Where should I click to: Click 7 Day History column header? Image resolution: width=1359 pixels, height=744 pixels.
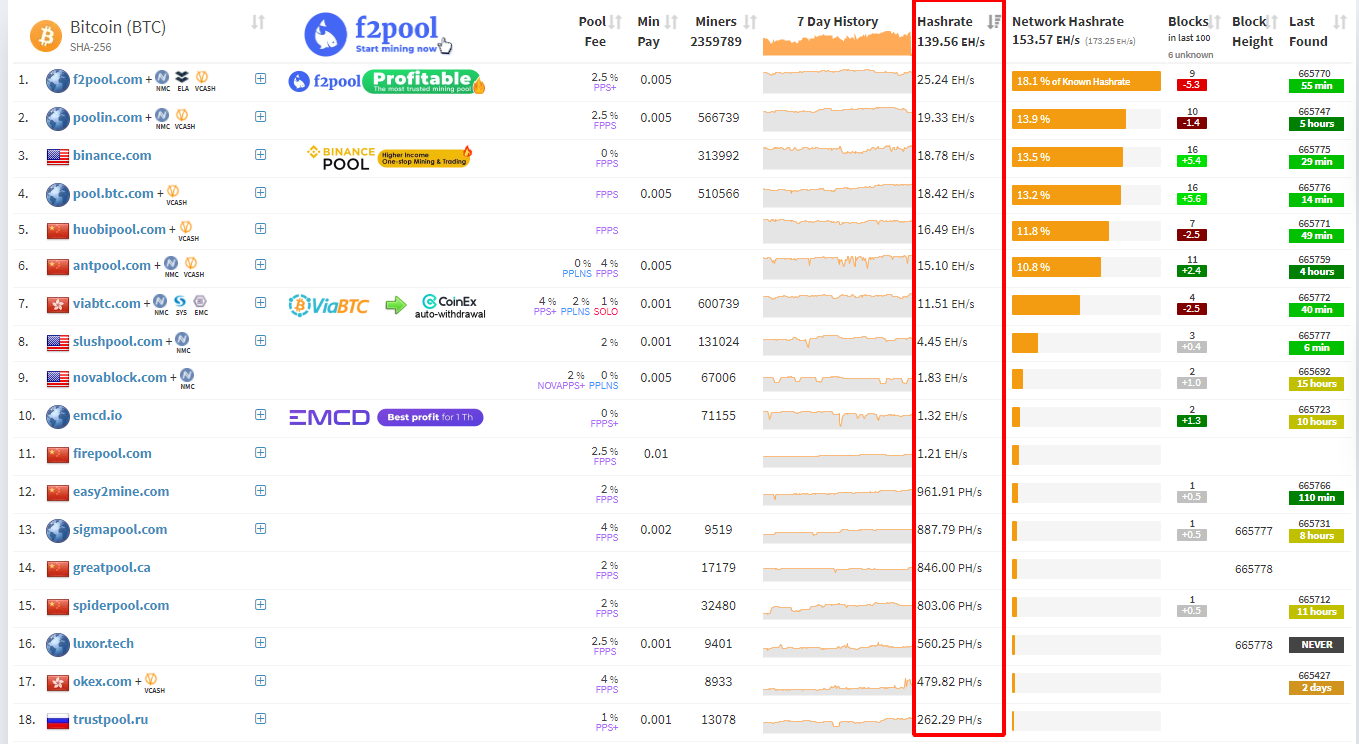tap(837, 21)
